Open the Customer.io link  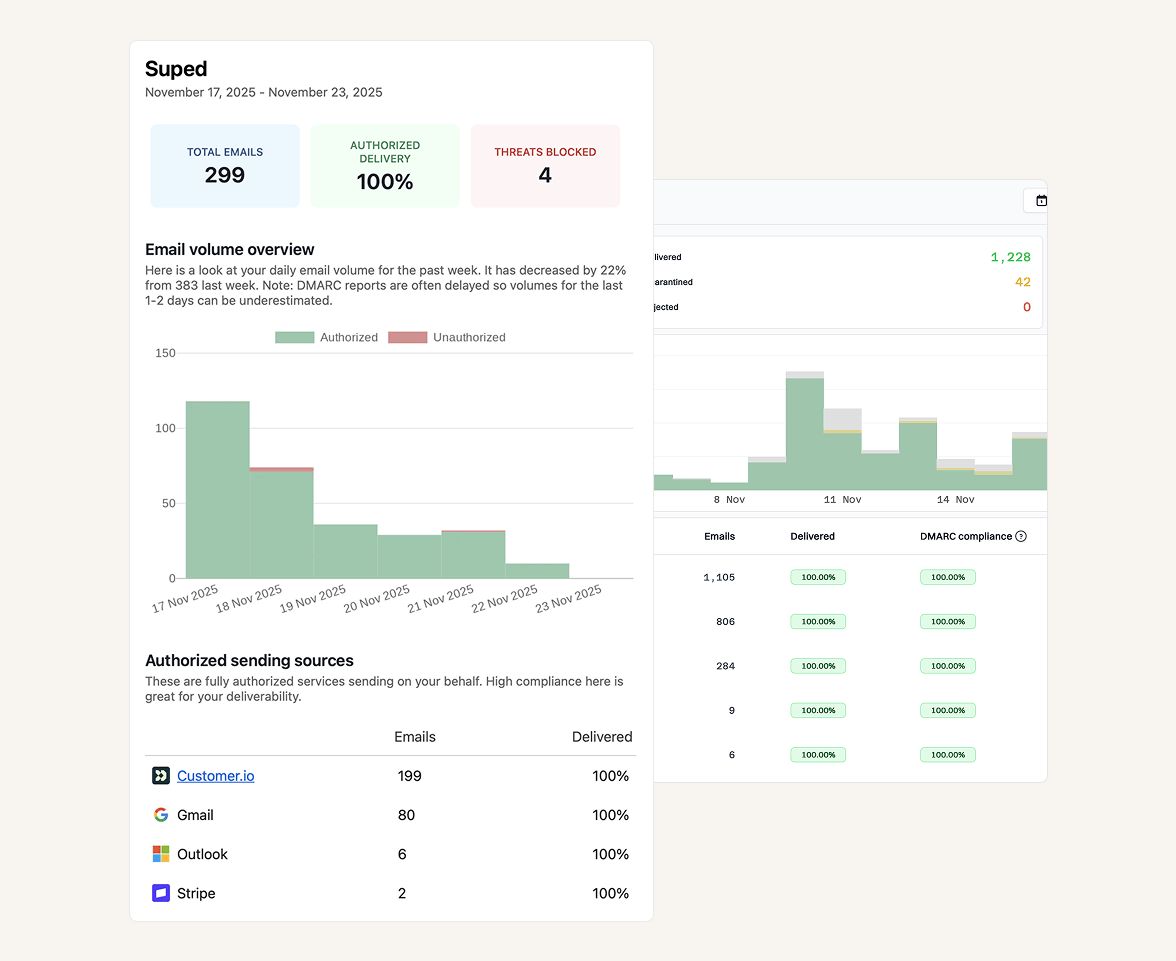(x=215, y=776)
